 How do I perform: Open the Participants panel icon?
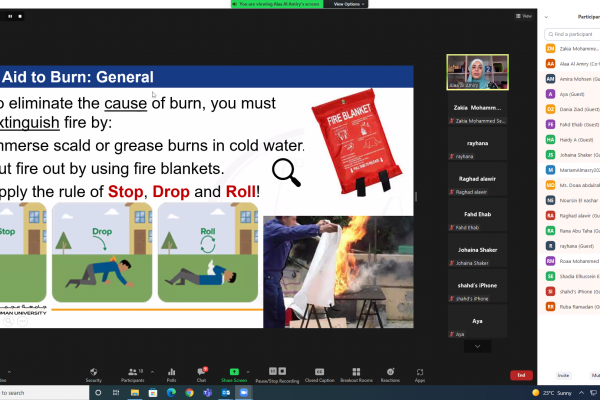132,373
